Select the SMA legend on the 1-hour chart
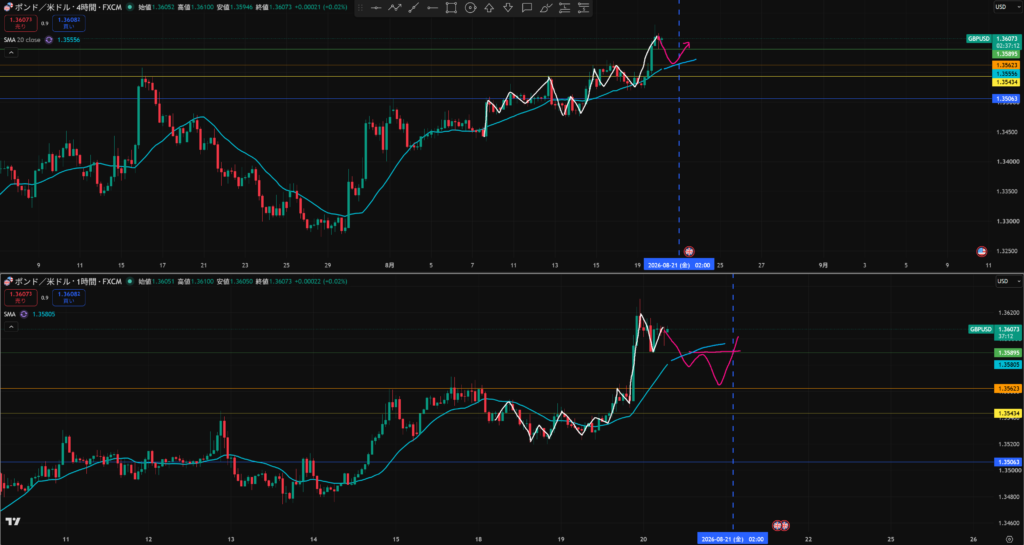1024x545 pixels. (10, 314)
